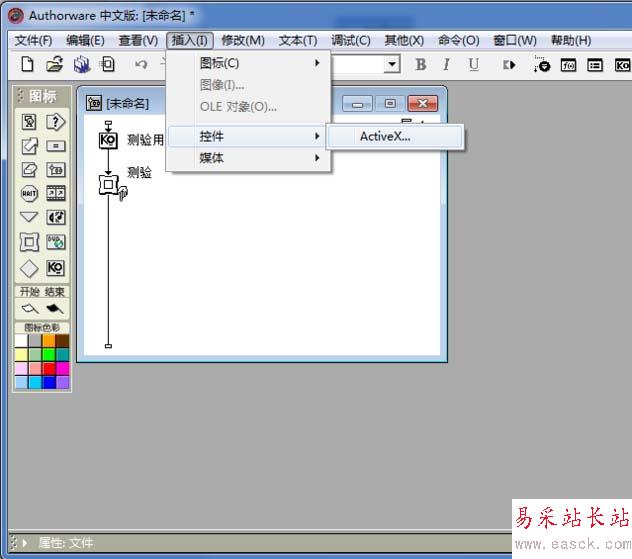This screenshot has width=632, height=559.
Task: Pick the Framework icon in the palette
Action: coord(29,242)
